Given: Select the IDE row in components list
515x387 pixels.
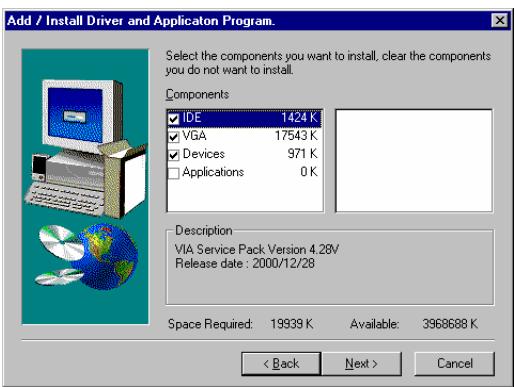Looking at the screenshot, I should 245,118.
